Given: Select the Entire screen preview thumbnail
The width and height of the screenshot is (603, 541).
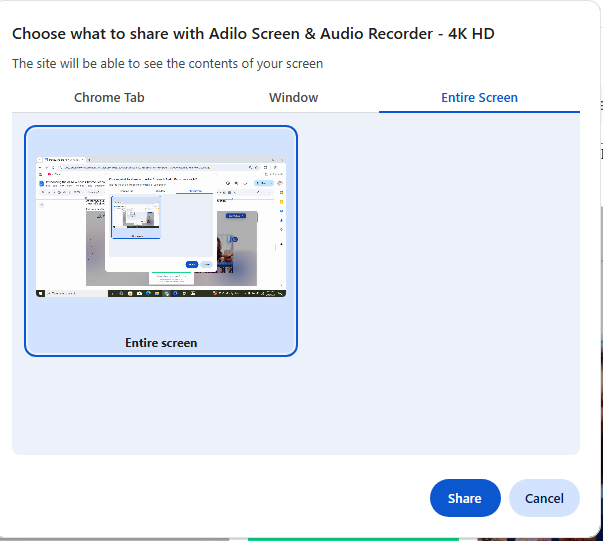Looking at the screenshot, I should pos(161,241).
